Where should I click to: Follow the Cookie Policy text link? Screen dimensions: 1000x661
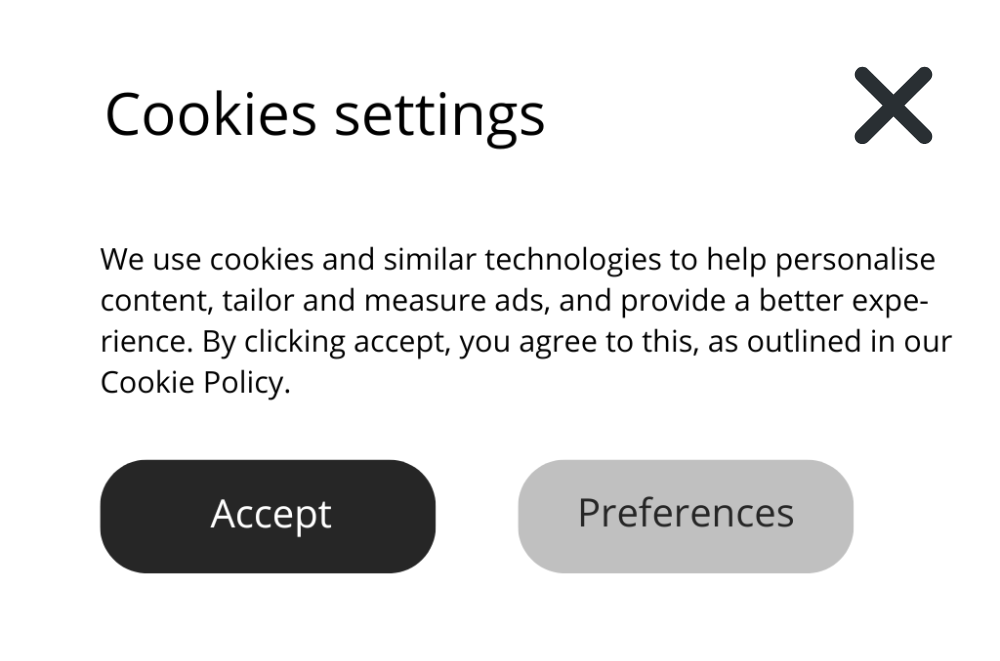coord(195,383)
